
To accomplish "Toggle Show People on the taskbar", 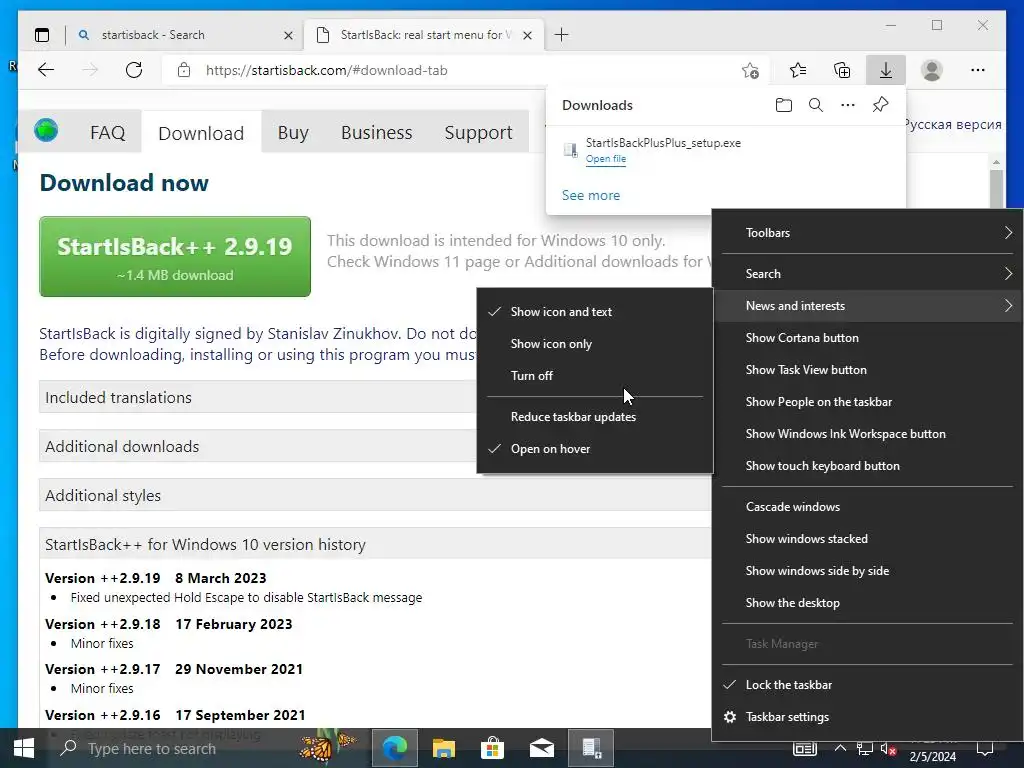I will tap(867, 402).
